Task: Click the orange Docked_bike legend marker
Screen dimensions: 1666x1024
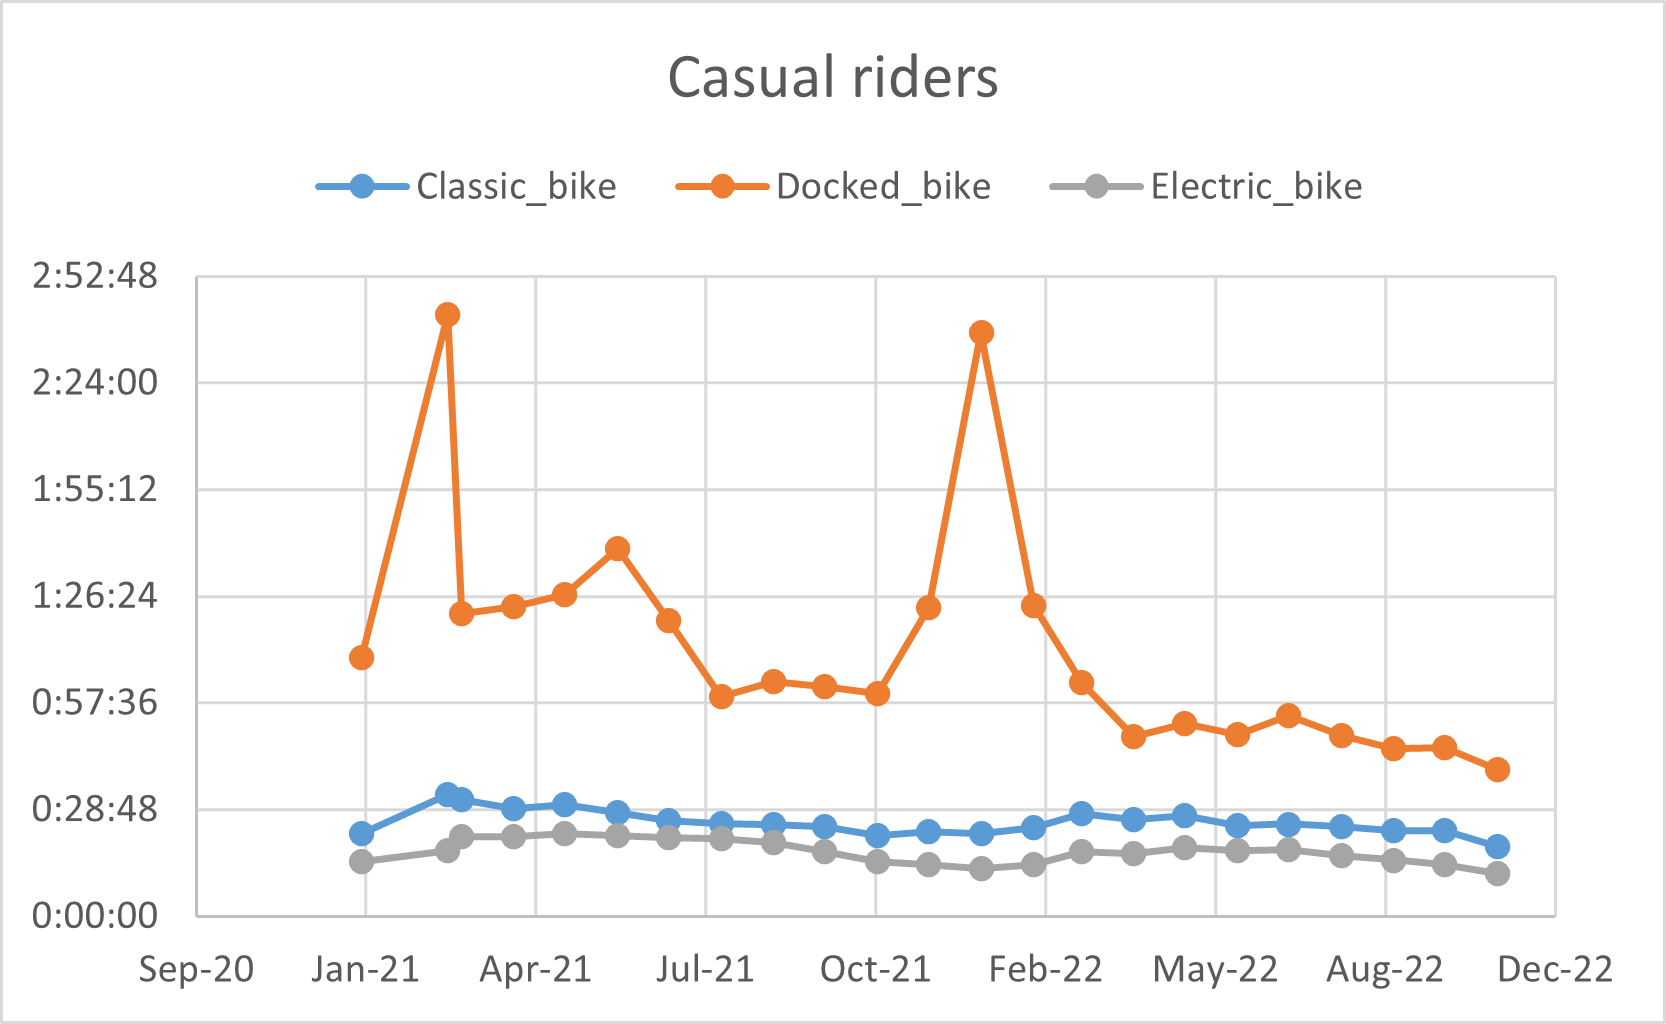Action: 722,187
